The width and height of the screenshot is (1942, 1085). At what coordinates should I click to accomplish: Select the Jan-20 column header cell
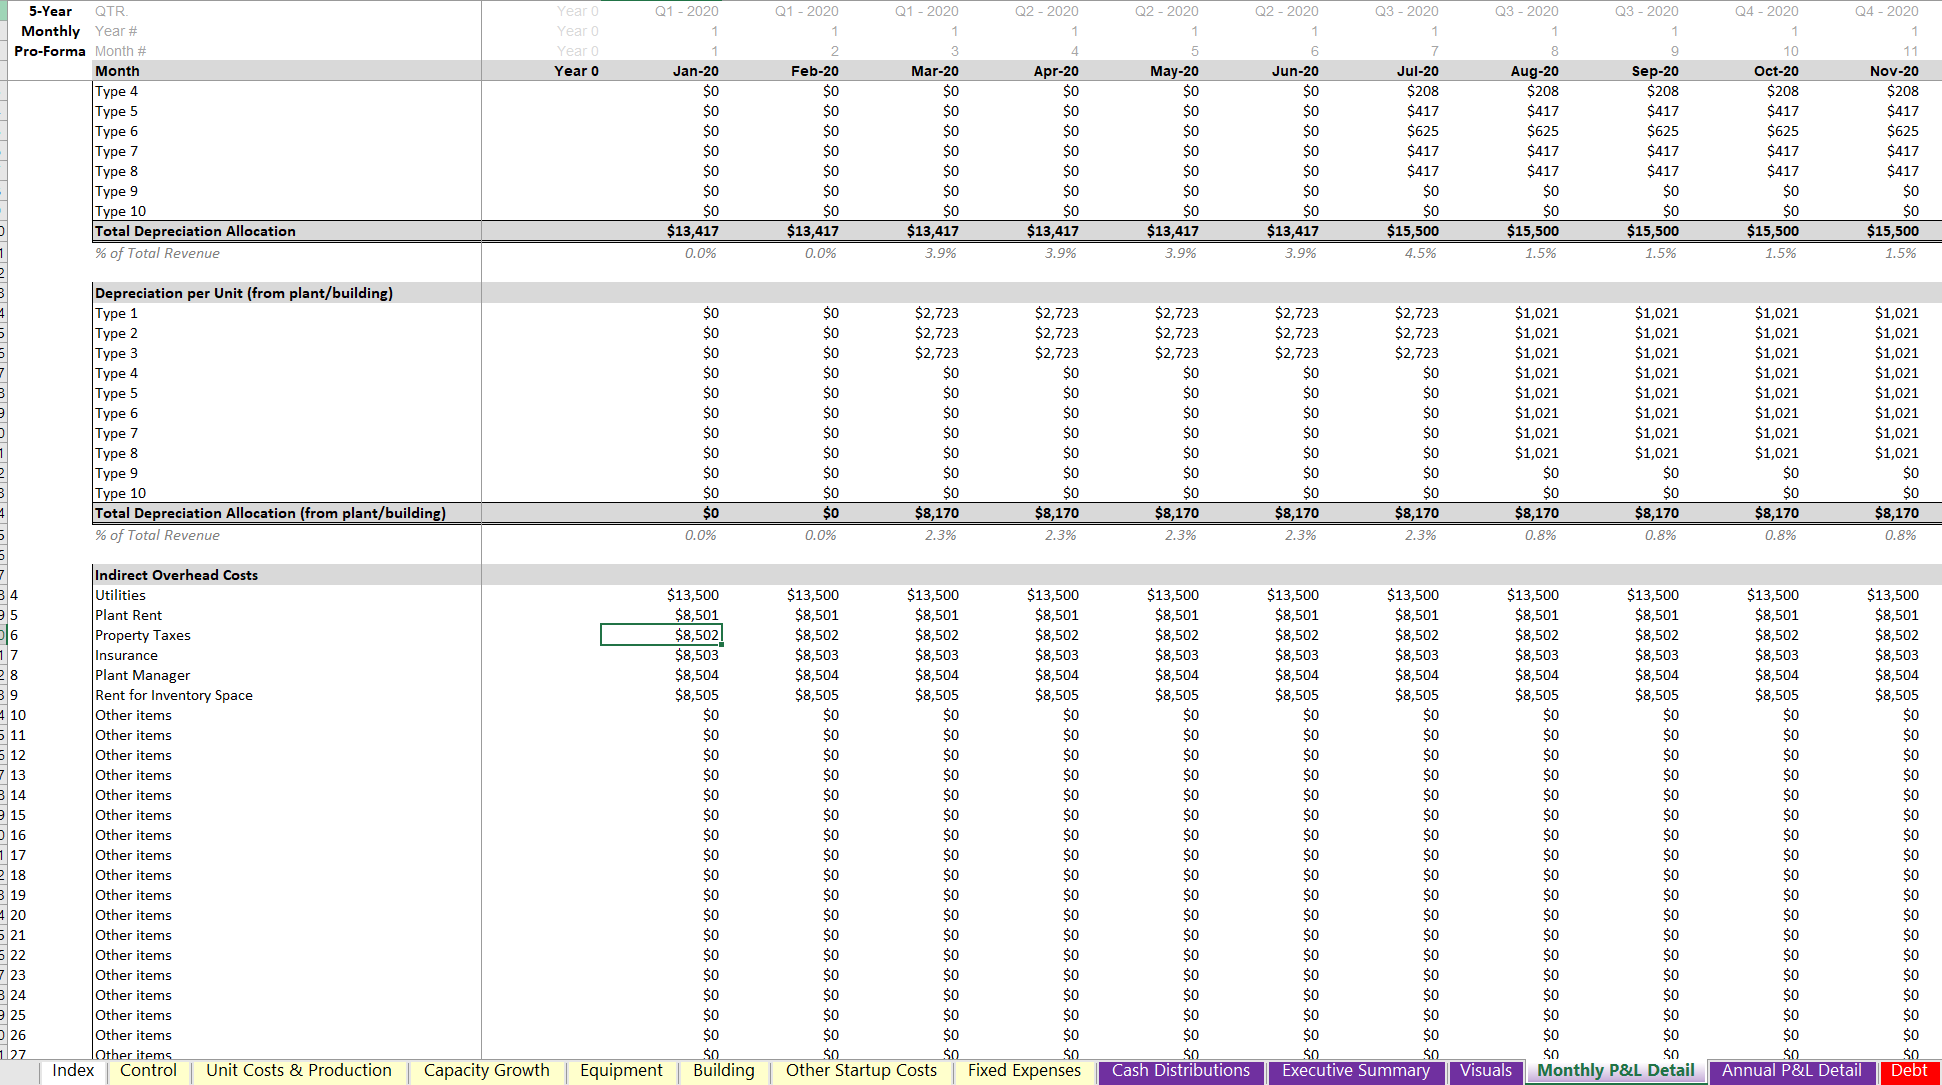(x=695, y=71)
